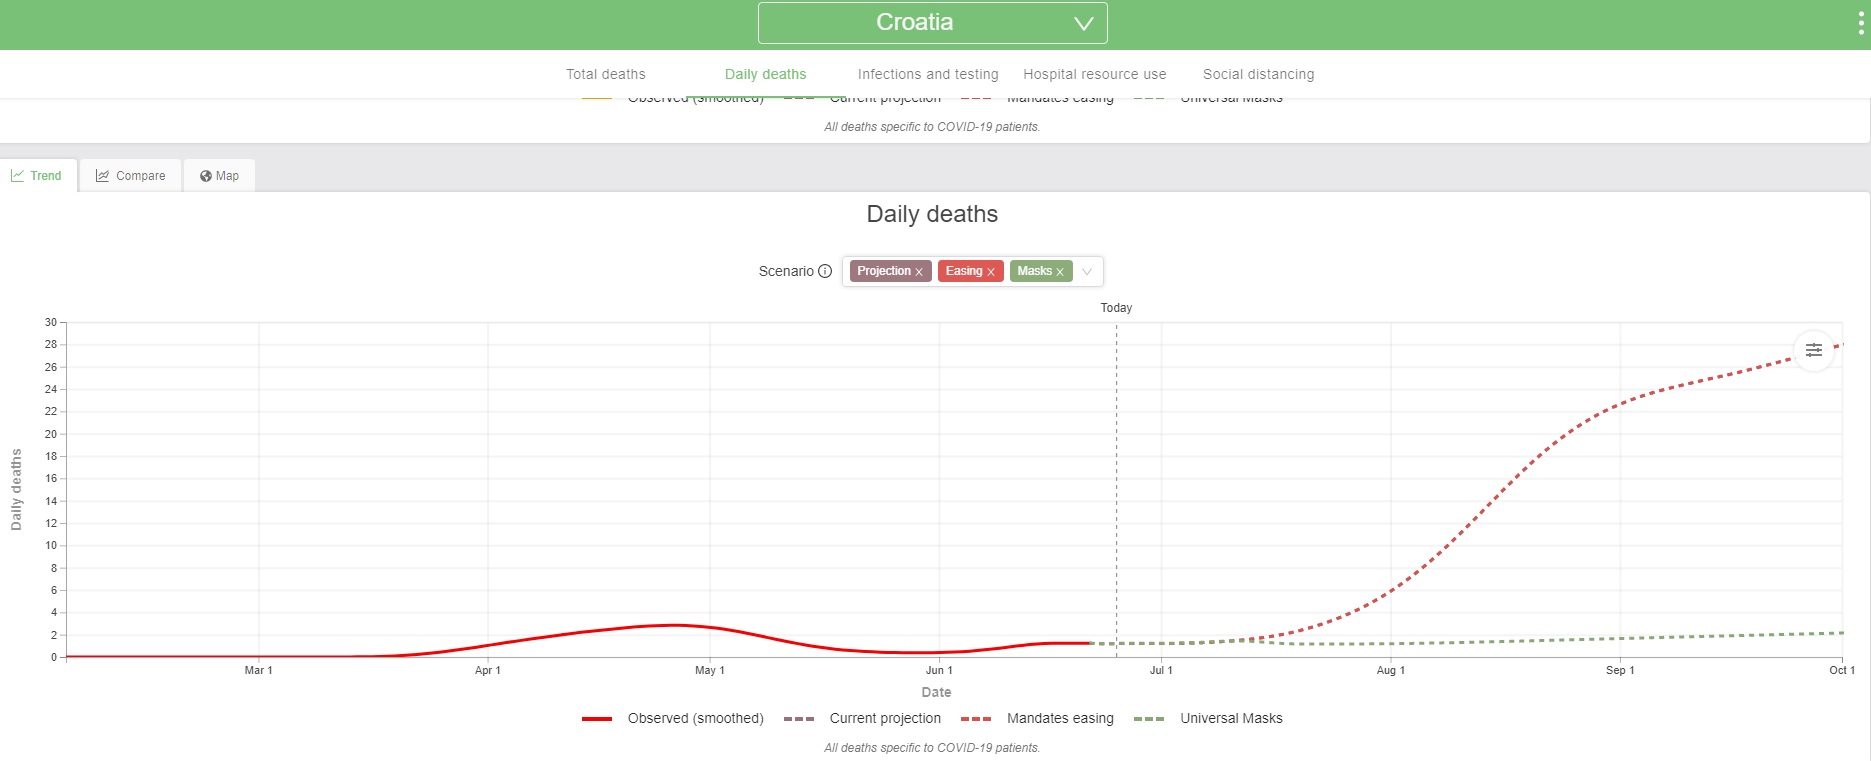Switch to the Total deaths tab
This screenshot has width=1871, height=761.
(x=605, y=74)
